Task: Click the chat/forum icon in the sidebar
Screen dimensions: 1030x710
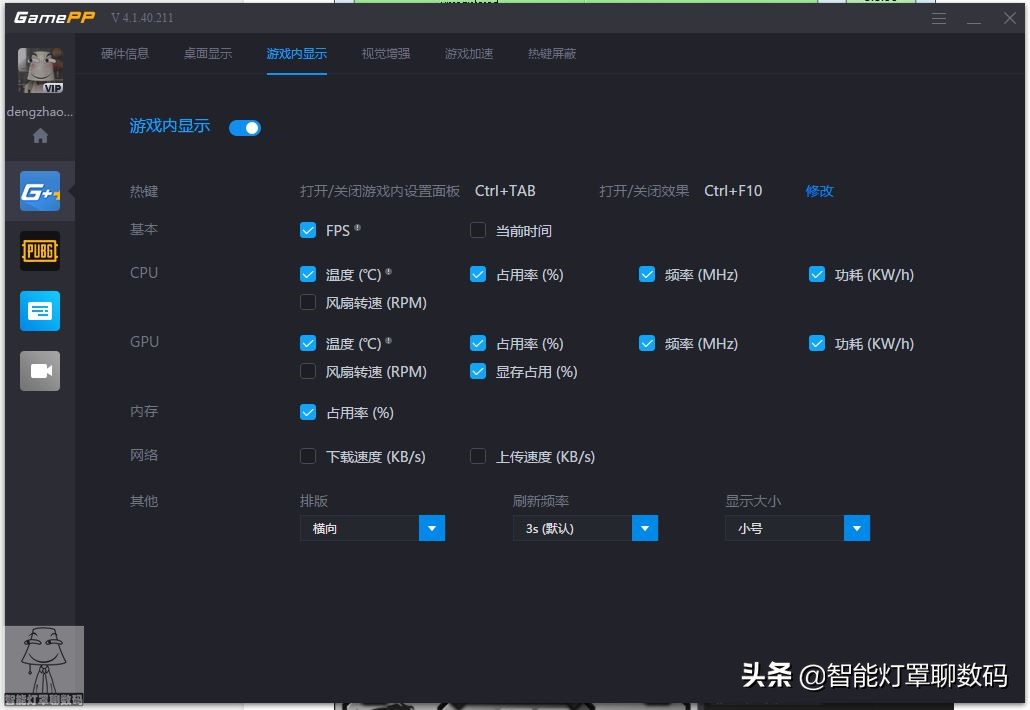Action: point(40,310)
